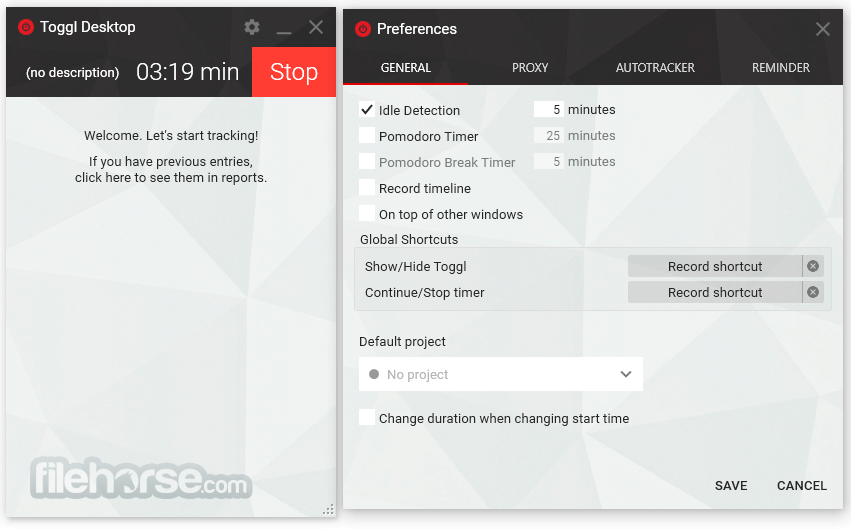This screenshot has height=529, width=851.
Task: Expand the No project chevron arrow
Action: (626, 374)
